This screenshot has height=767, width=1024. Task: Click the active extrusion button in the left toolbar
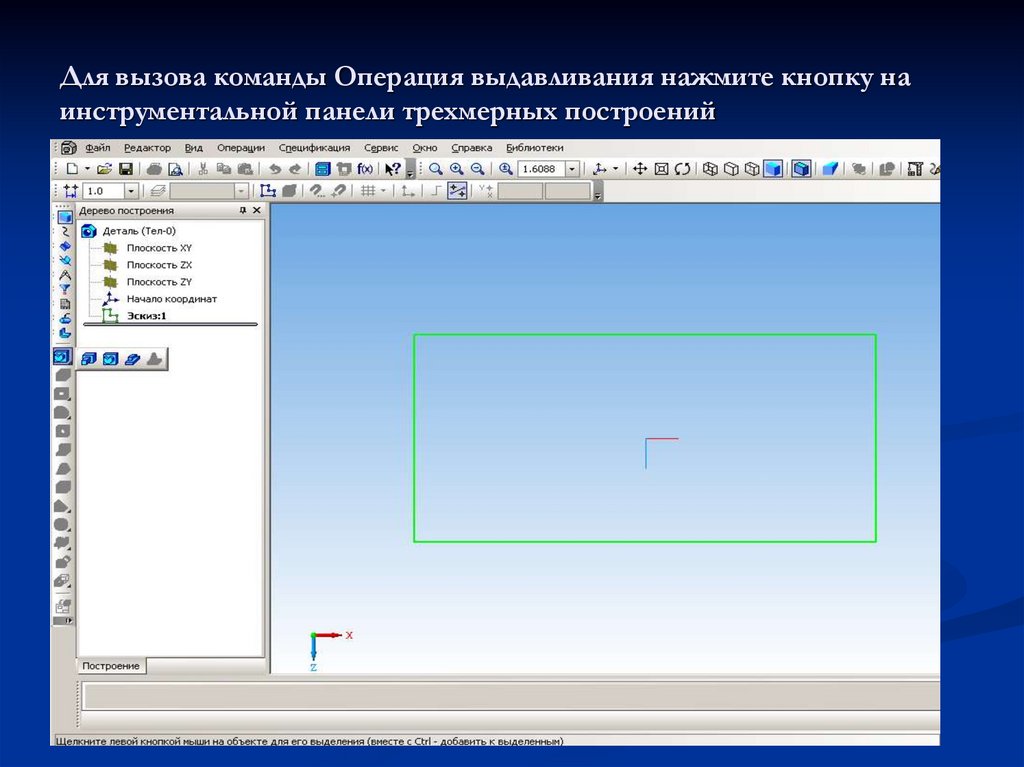(62, 357)
